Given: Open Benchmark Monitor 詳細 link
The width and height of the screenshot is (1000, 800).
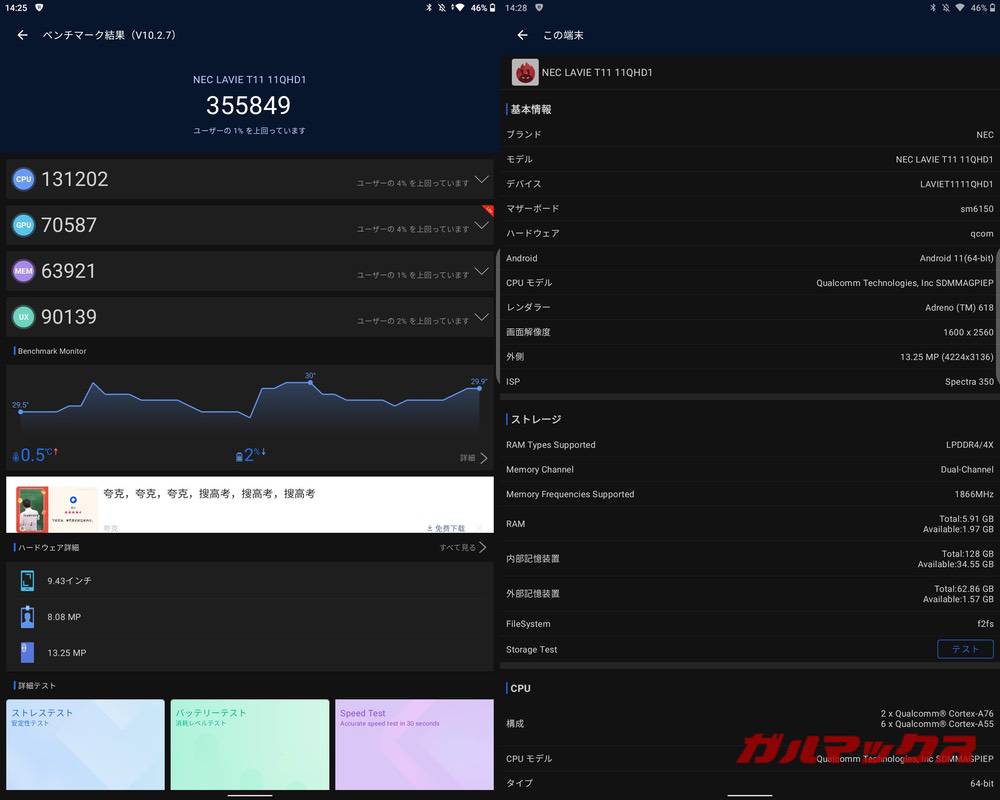Looking at the screenshot, I should coord(474,458).
